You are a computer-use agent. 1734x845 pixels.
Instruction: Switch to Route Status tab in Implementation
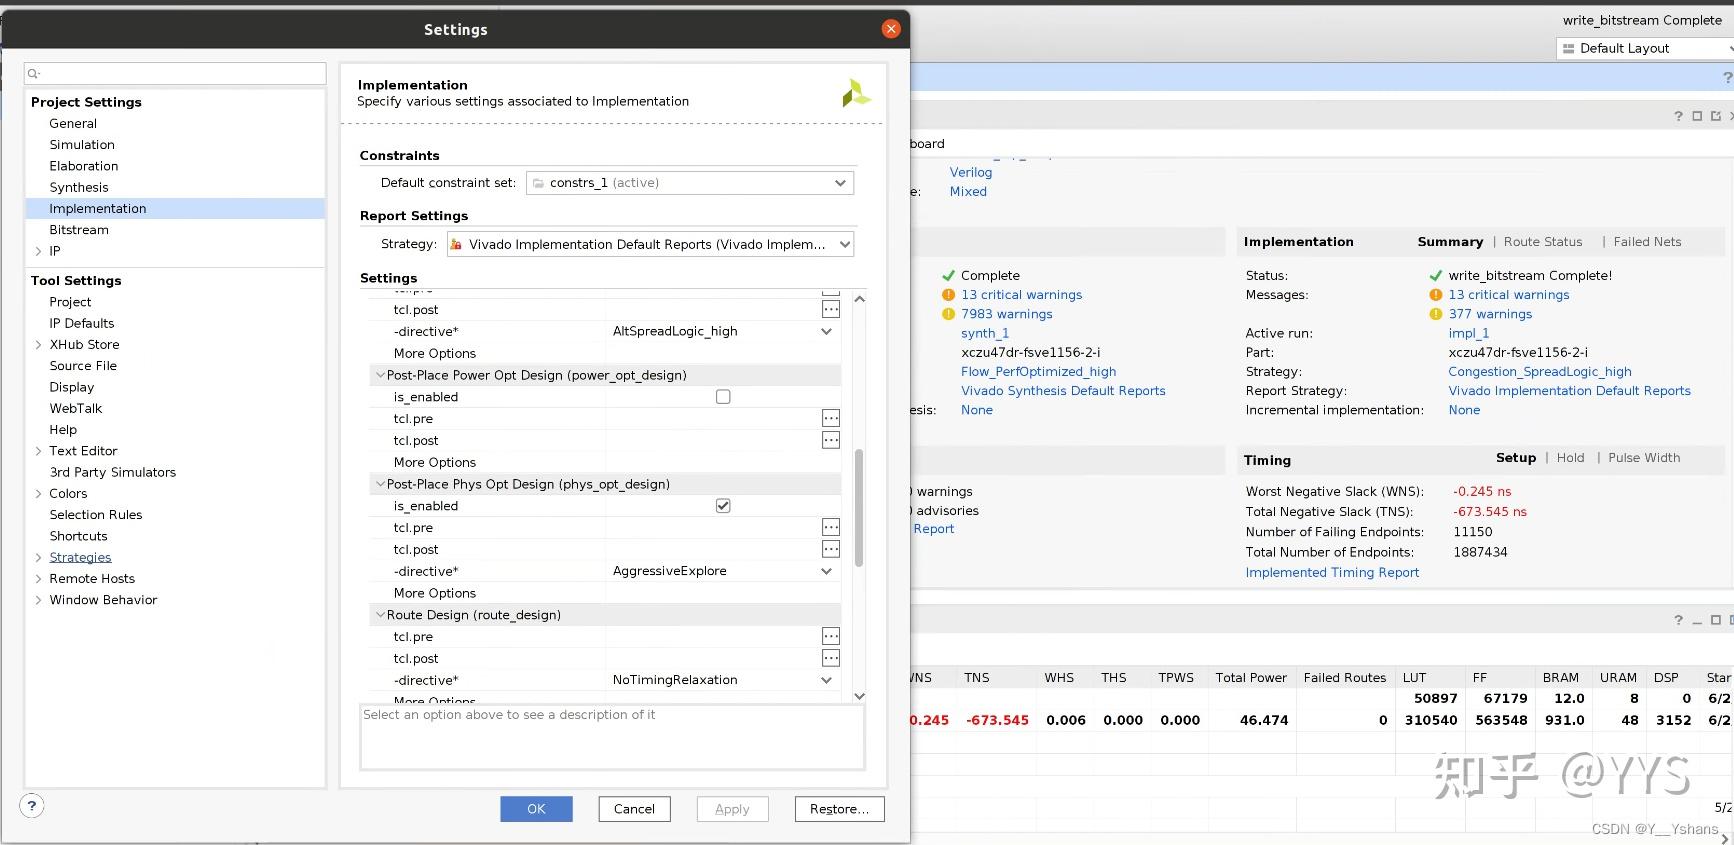1543,242
